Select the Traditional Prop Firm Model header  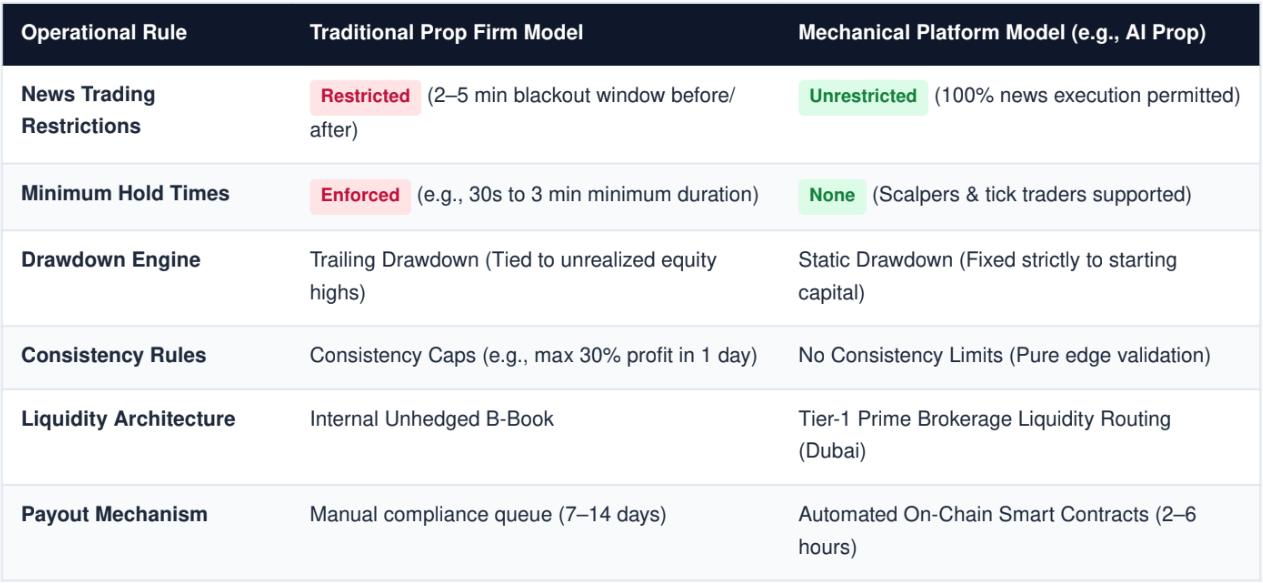(446, 33)
